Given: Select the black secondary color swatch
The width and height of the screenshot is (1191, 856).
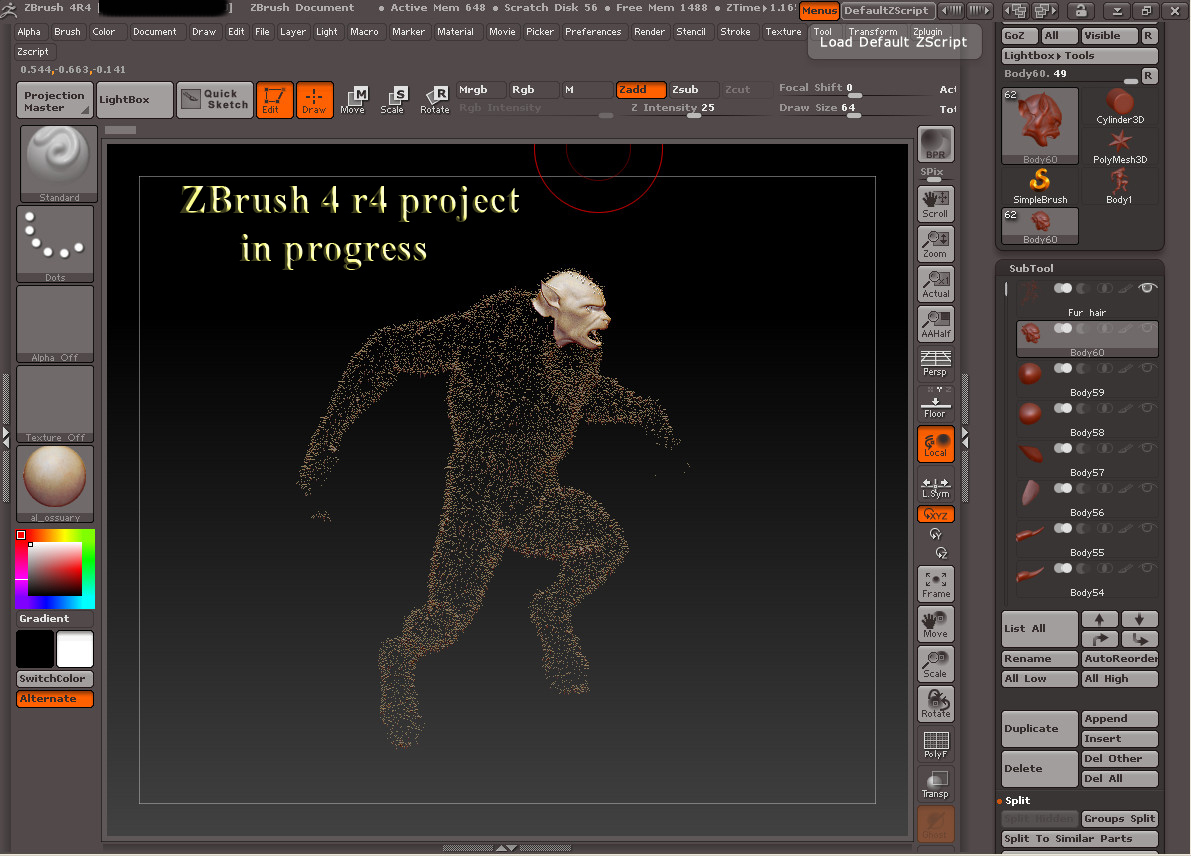Looking at the screenshot, I should pos(35,649).
